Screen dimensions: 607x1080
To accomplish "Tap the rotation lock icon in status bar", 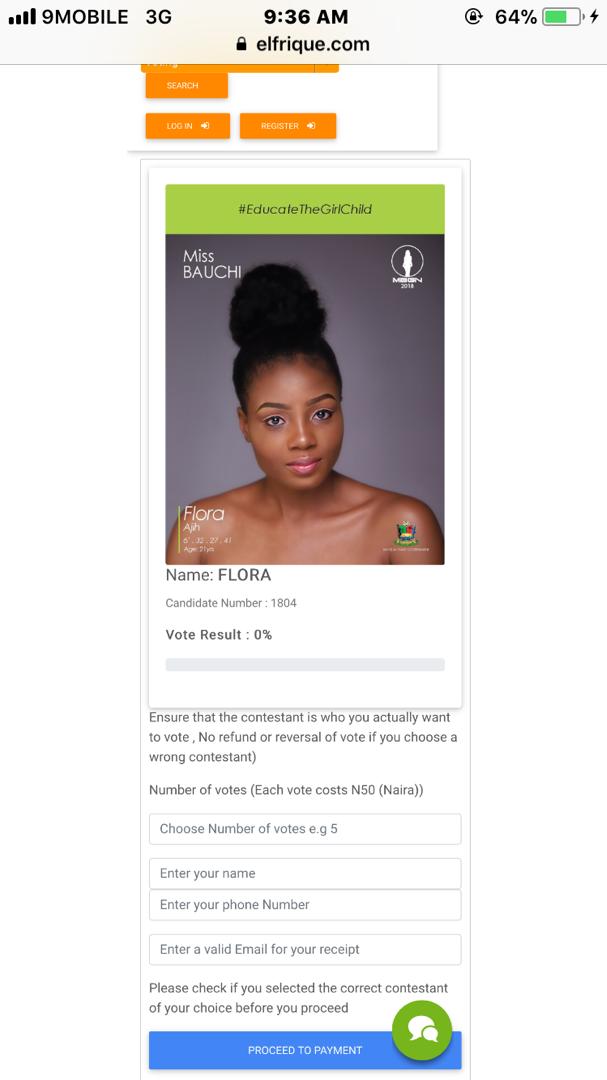I will (x=474, y=17).
